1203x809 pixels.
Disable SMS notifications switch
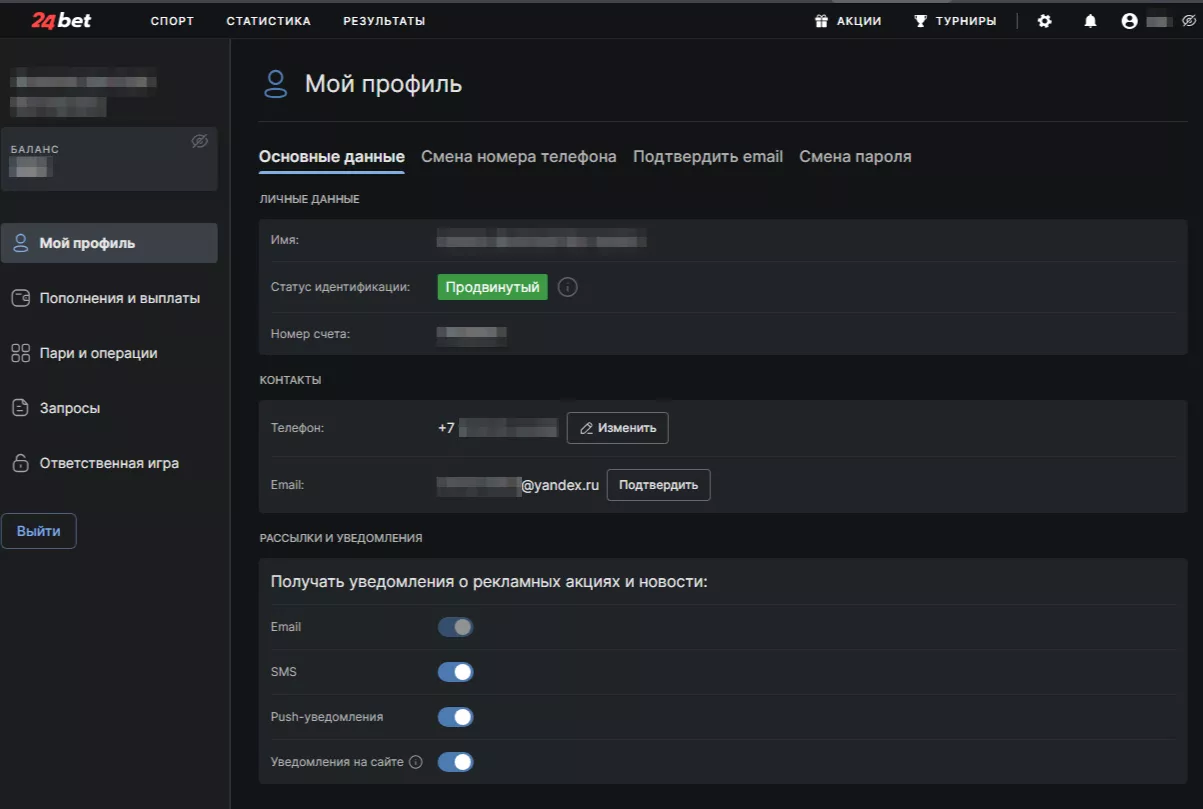coord(455,672)
